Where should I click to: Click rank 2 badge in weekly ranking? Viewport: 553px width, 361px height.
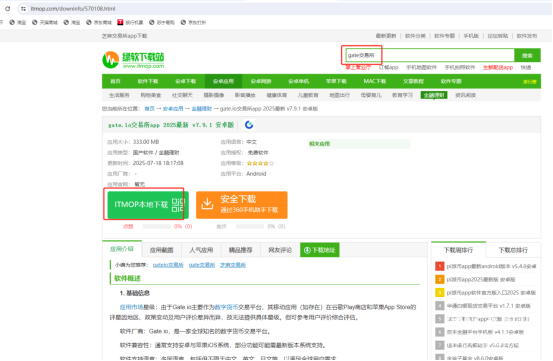(439, 279)
